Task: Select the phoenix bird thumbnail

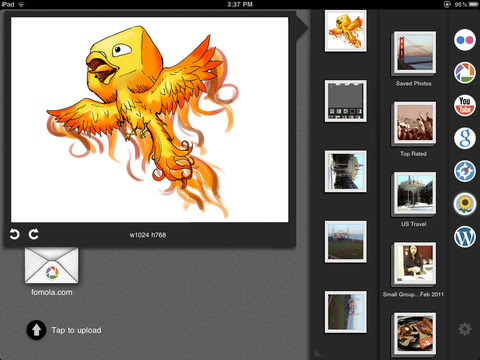Action: [346, 31]
